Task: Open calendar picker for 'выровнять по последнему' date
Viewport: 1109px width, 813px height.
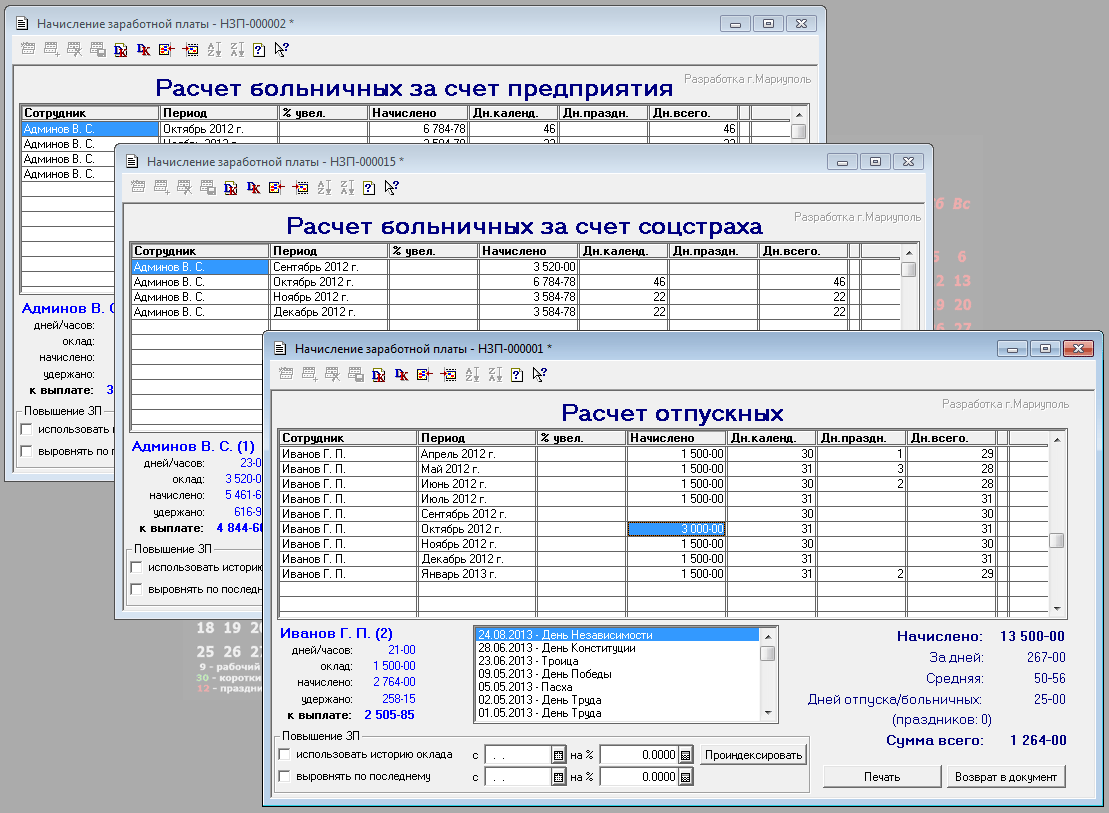Action: [x=559, y=777]
